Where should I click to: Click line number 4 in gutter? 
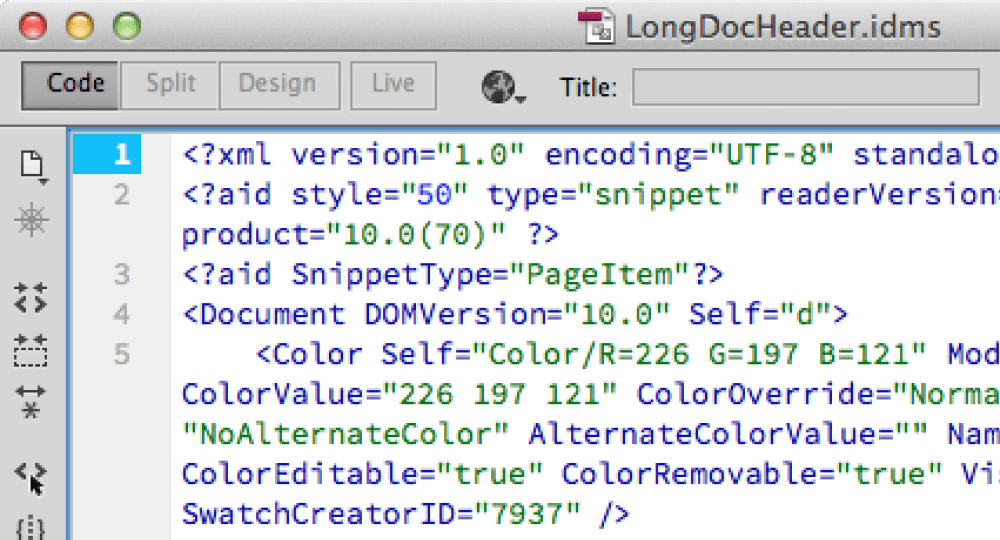(x=121, y=314)
